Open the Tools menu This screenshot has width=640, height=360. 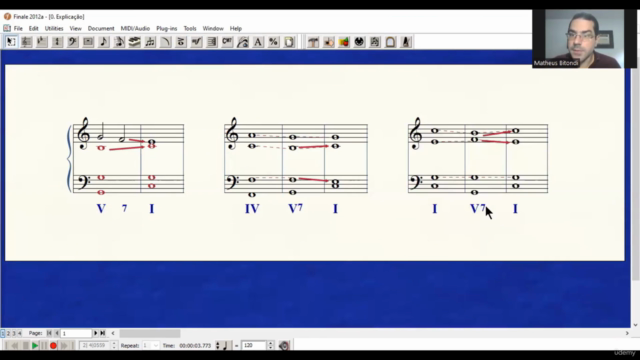(x=190, y=29)
